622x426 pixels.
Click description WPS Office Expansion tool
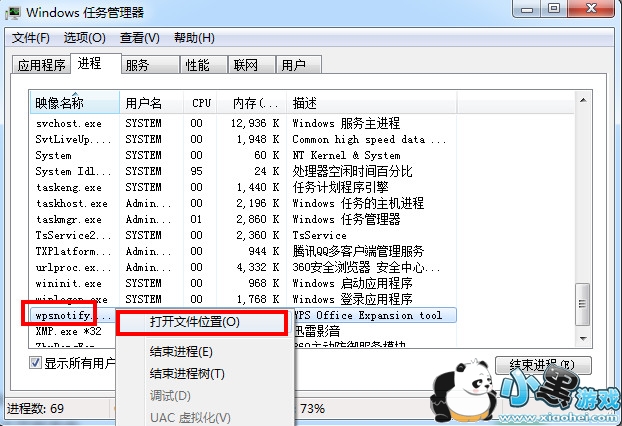coord(367,315)
